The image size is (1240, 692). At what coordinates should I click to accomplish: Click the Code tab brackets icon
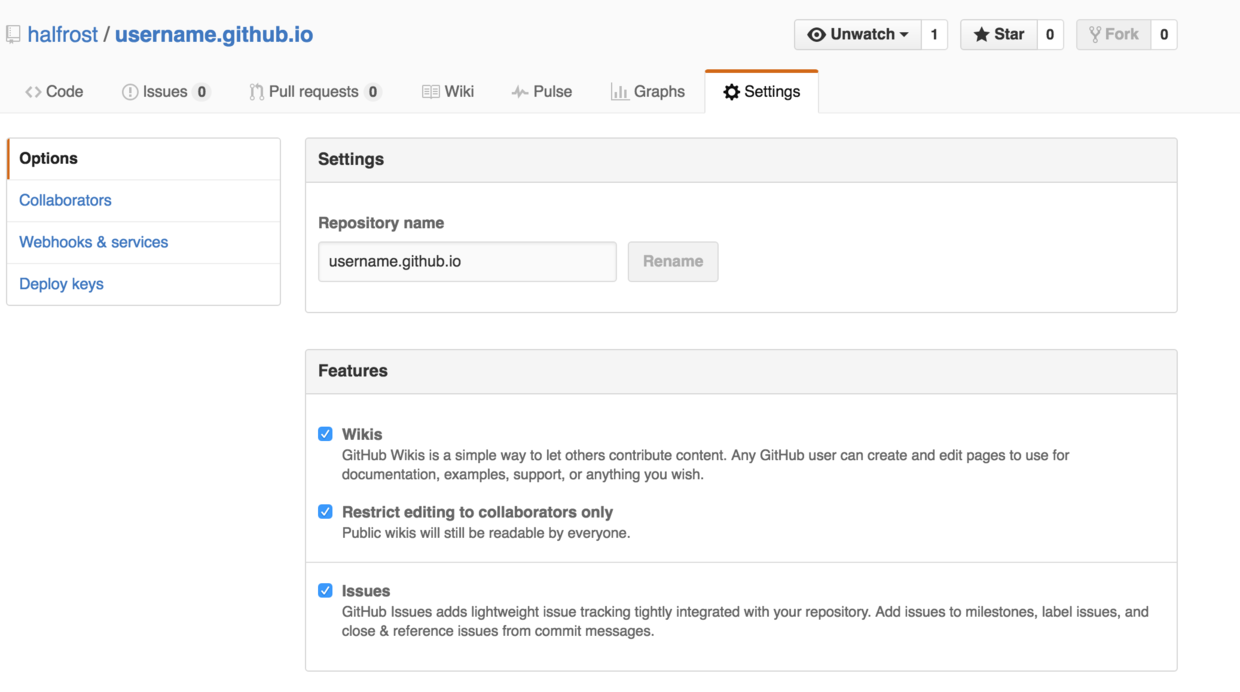(33, 92)
